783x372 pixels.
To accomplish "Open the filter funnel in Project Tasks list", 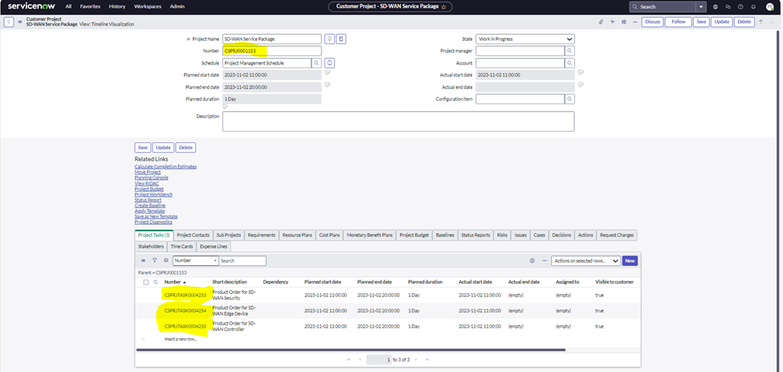I will (x=154, y=261).
